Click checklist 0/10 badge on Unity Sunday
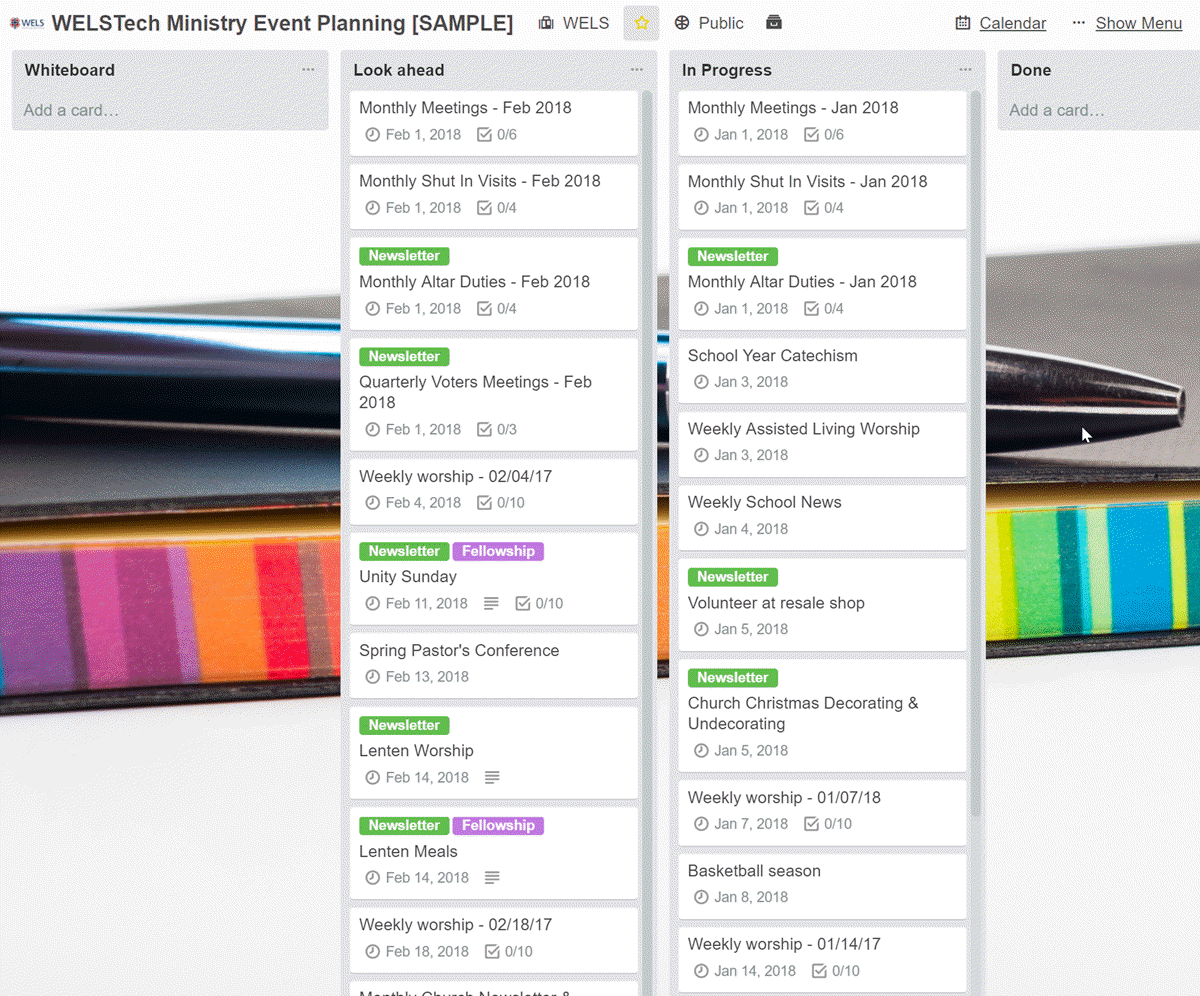 click(x=539, y=604)
